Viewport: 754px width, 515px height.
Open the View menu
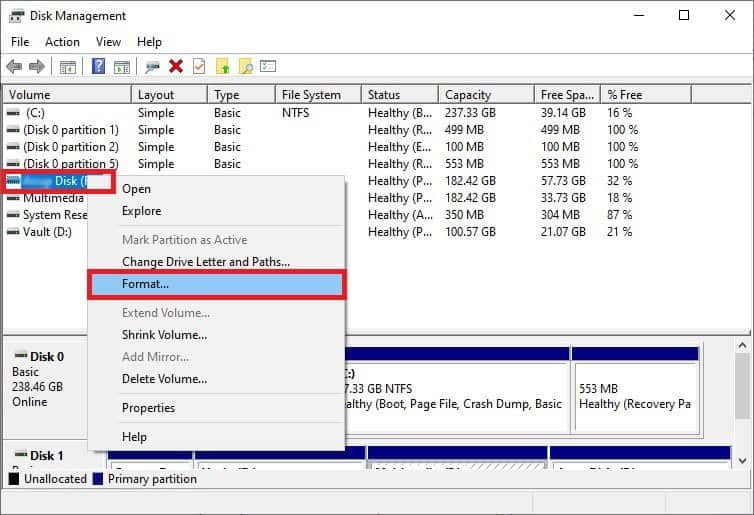[108, 42]
